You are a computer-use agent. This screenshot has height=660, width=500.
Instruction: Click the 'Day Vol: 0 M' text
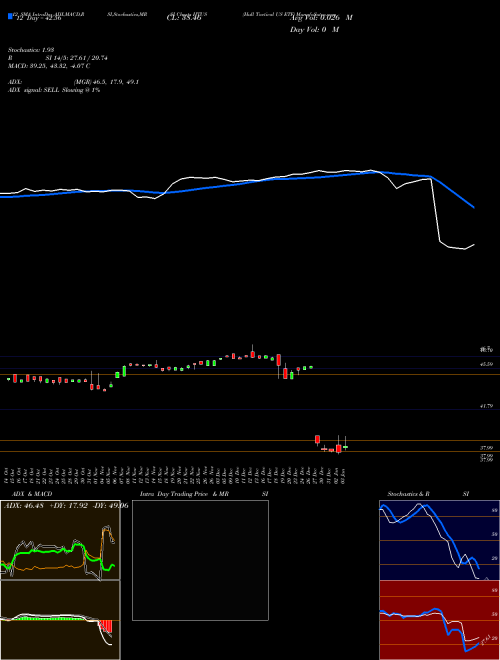314,30
